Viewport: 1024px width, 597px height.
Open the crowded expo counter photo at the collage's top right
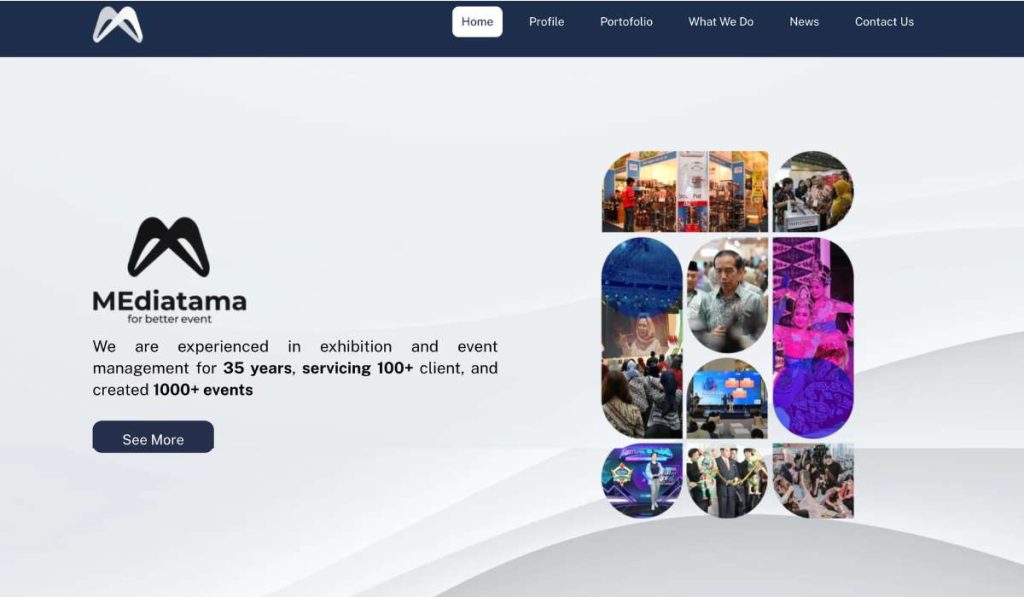point(812,191)
